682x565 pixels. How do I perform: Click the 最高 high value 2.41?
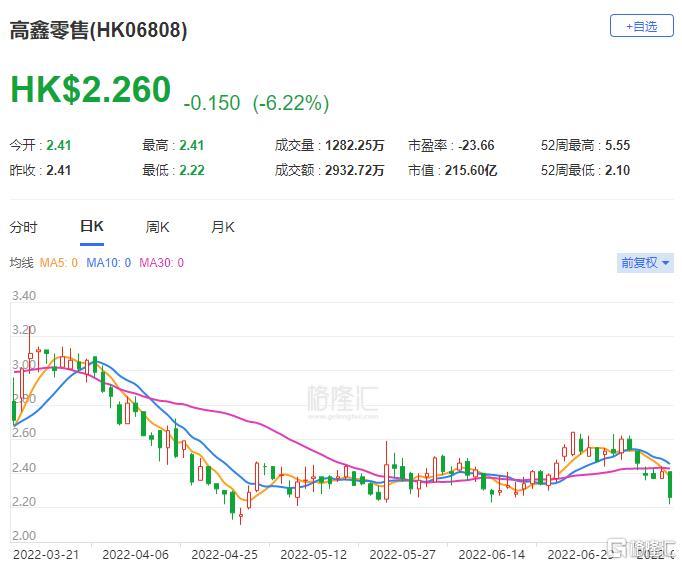tap(192, 145)
